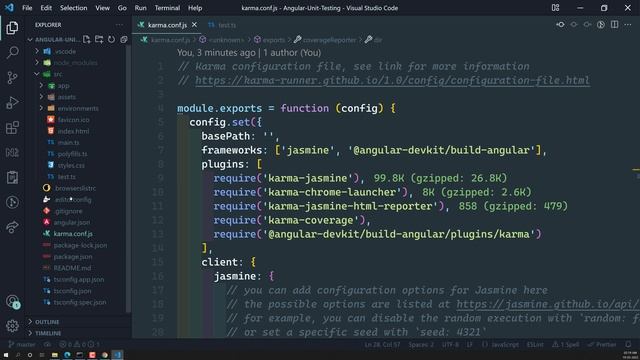This screenshot has height=360, width=640.
Task: Click VS Code icon in taskbar
Action: (x=118, y=355)
